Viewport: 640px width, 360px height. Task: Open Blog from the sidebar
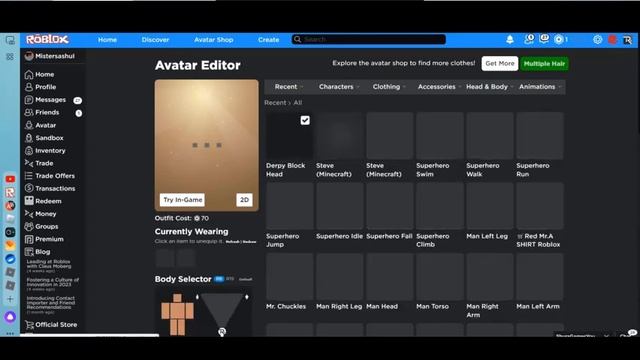click(38, 252)
